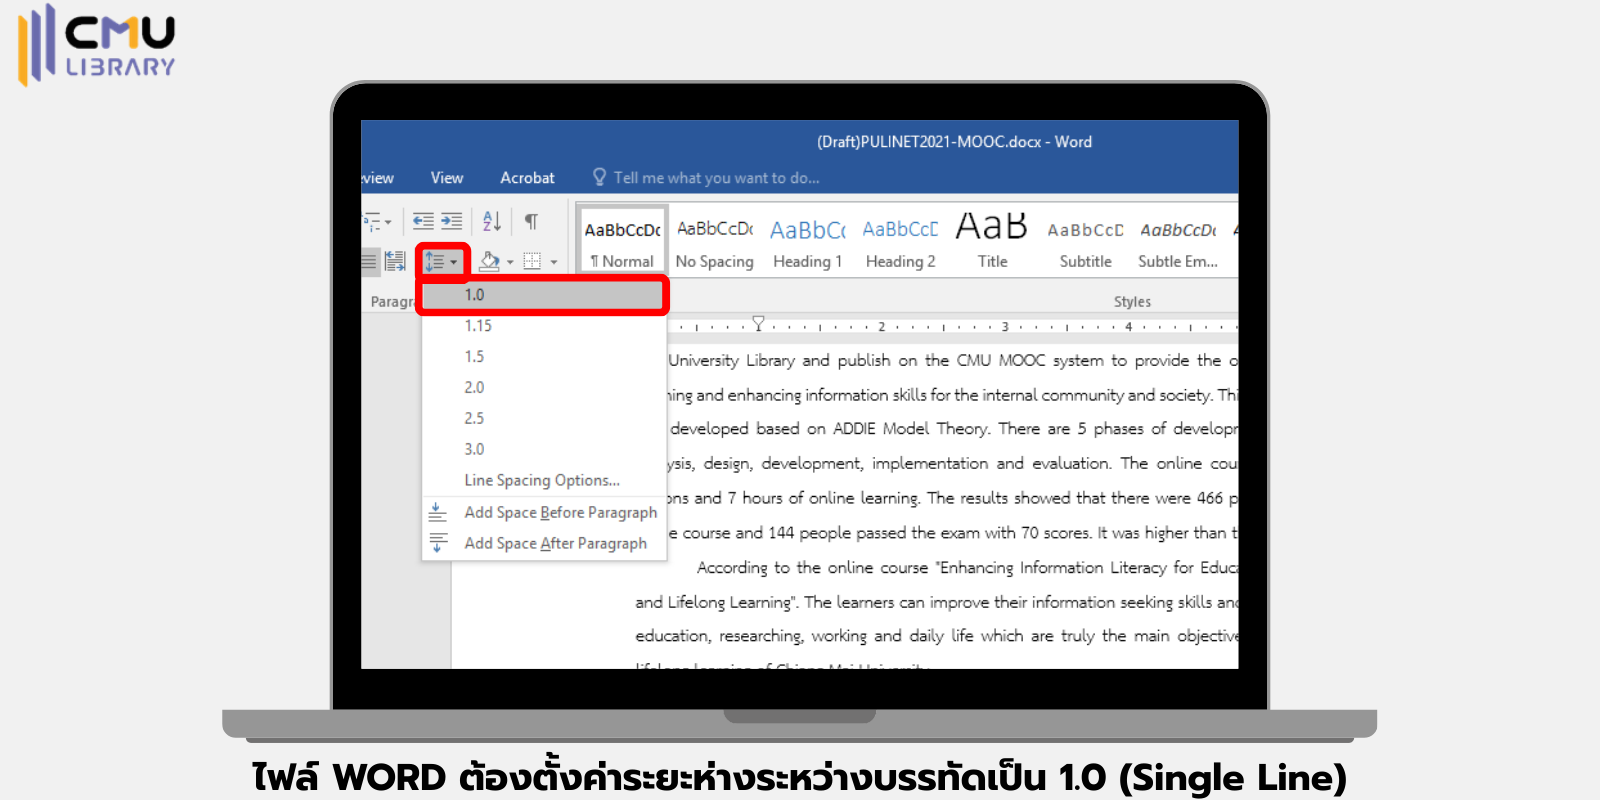Expand the Multilevel List dropdown arrow
Screen dimensions: 1600x800
388,222
